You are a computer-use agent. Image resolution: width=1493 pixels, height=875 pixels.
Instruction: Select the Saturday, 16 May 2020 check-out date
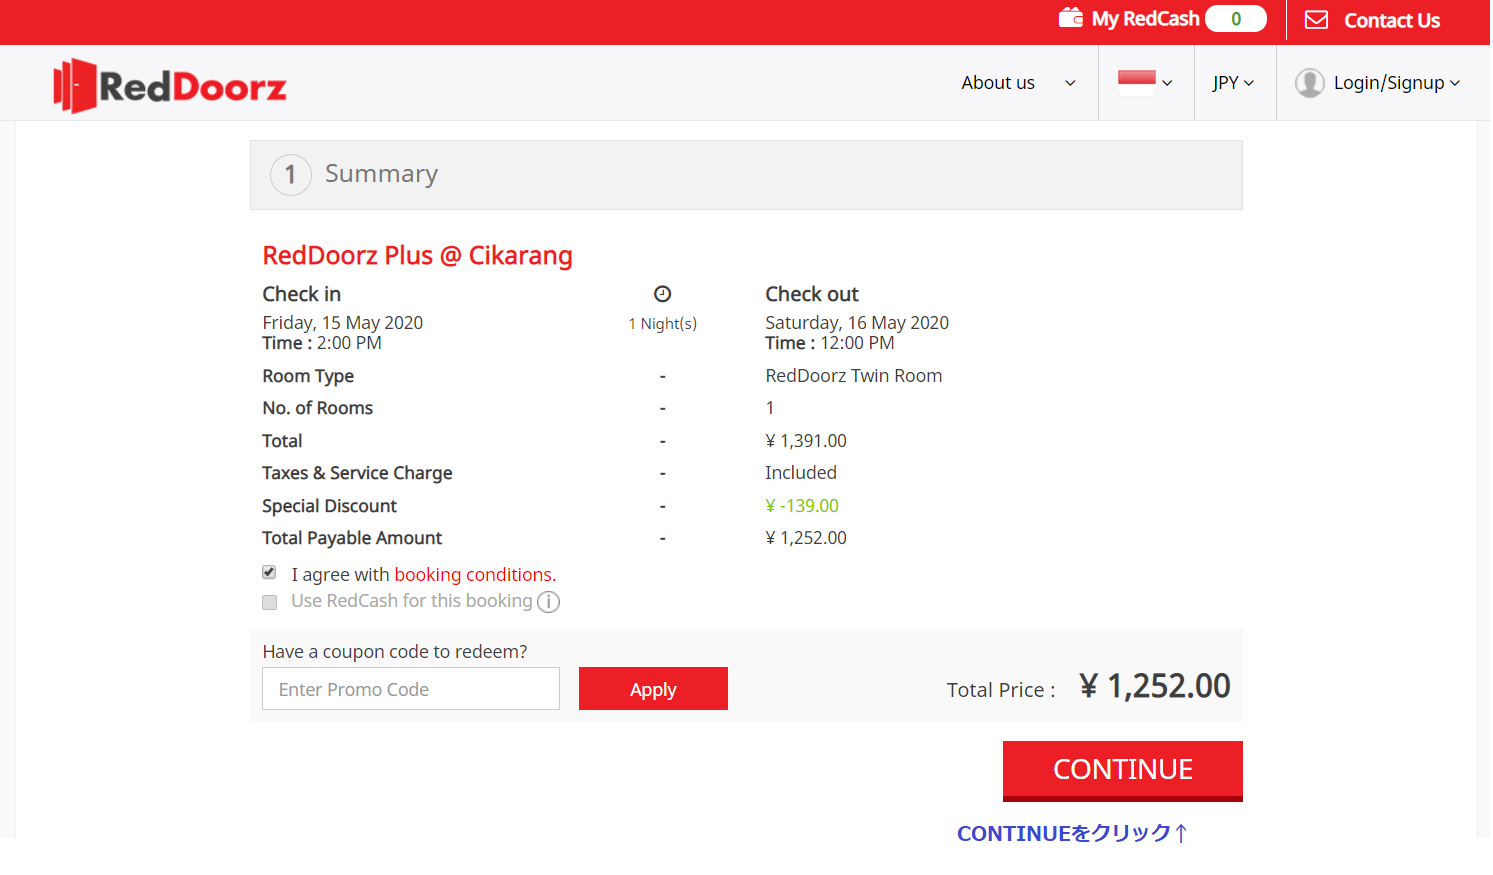tap(857, 323)
